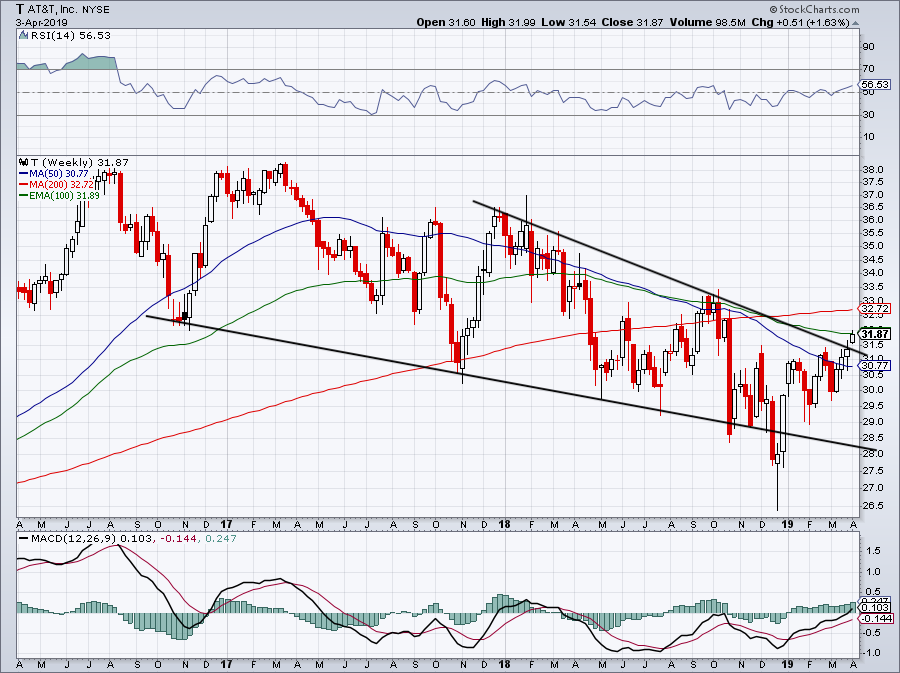Click the 17 year label under MACD panel

(226, 664)
